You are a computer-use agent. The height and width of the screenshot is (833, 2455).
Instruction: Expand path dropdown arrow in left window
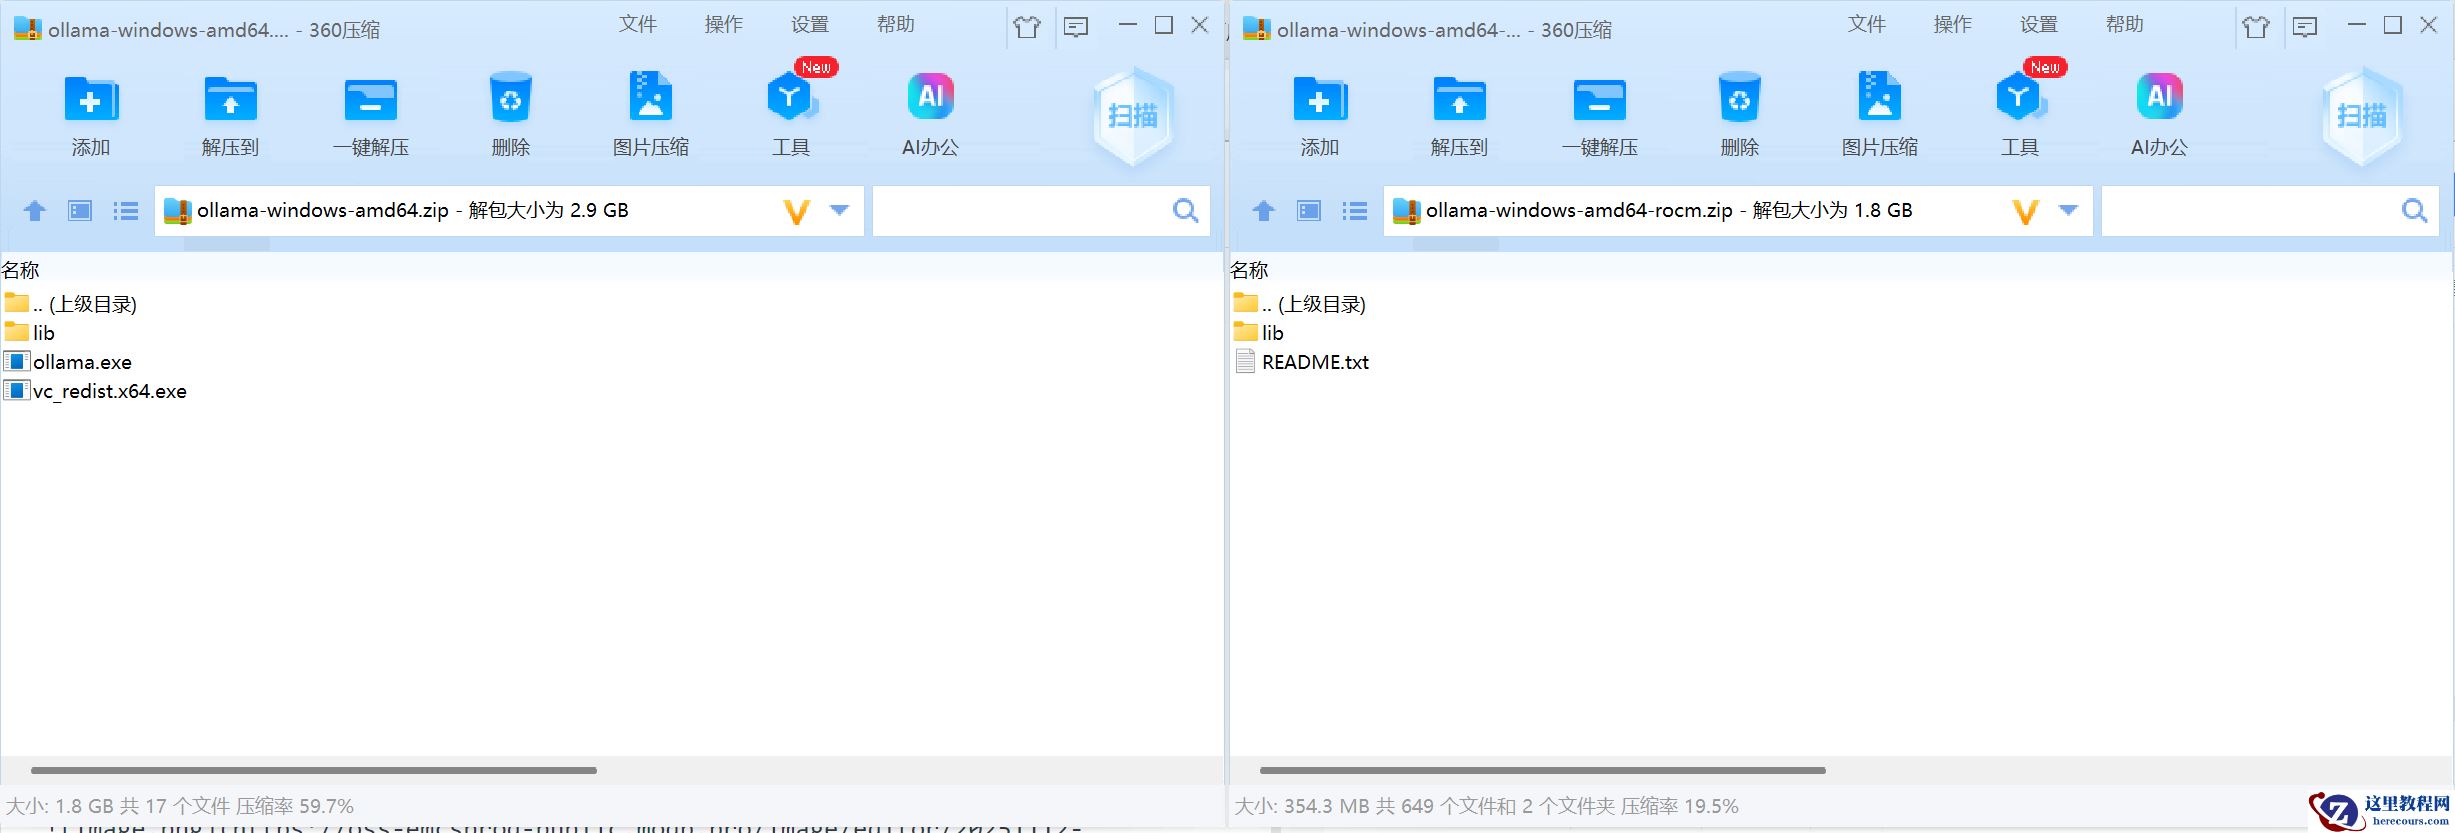click(840, 211)
